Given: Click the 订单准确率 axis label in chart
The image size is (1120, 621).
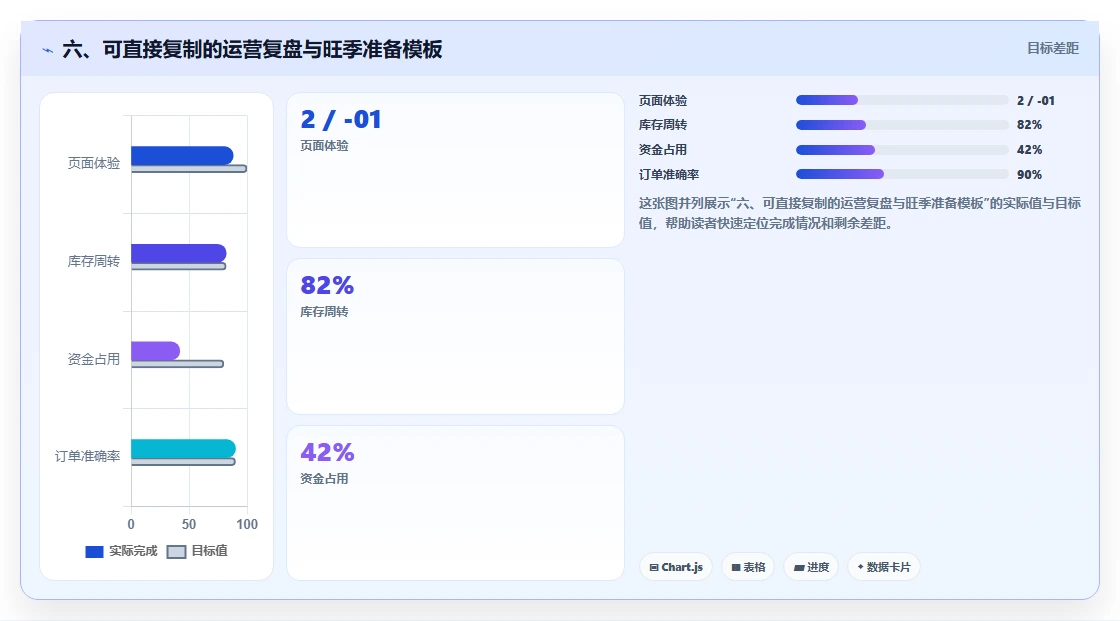Looking at the screenshot, I should click(87, 457).
